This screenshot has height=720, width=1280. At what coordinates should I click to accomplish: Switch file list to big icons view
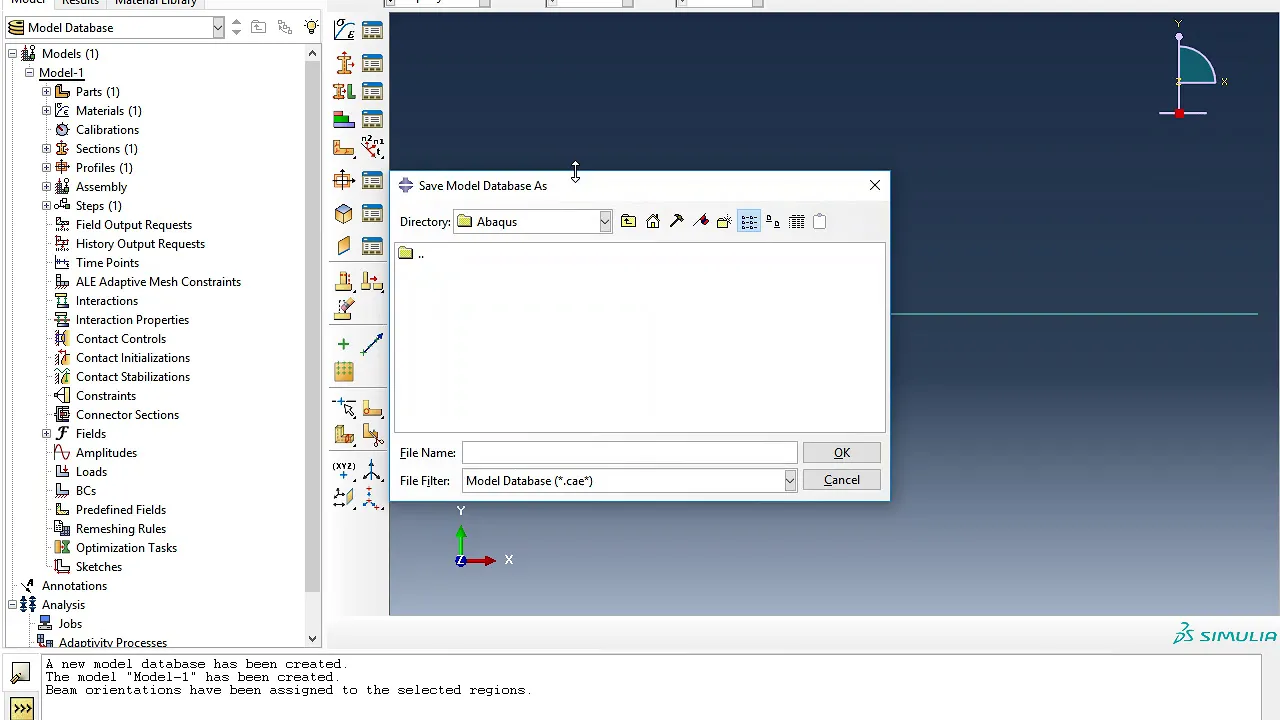(x=773, y=222)
